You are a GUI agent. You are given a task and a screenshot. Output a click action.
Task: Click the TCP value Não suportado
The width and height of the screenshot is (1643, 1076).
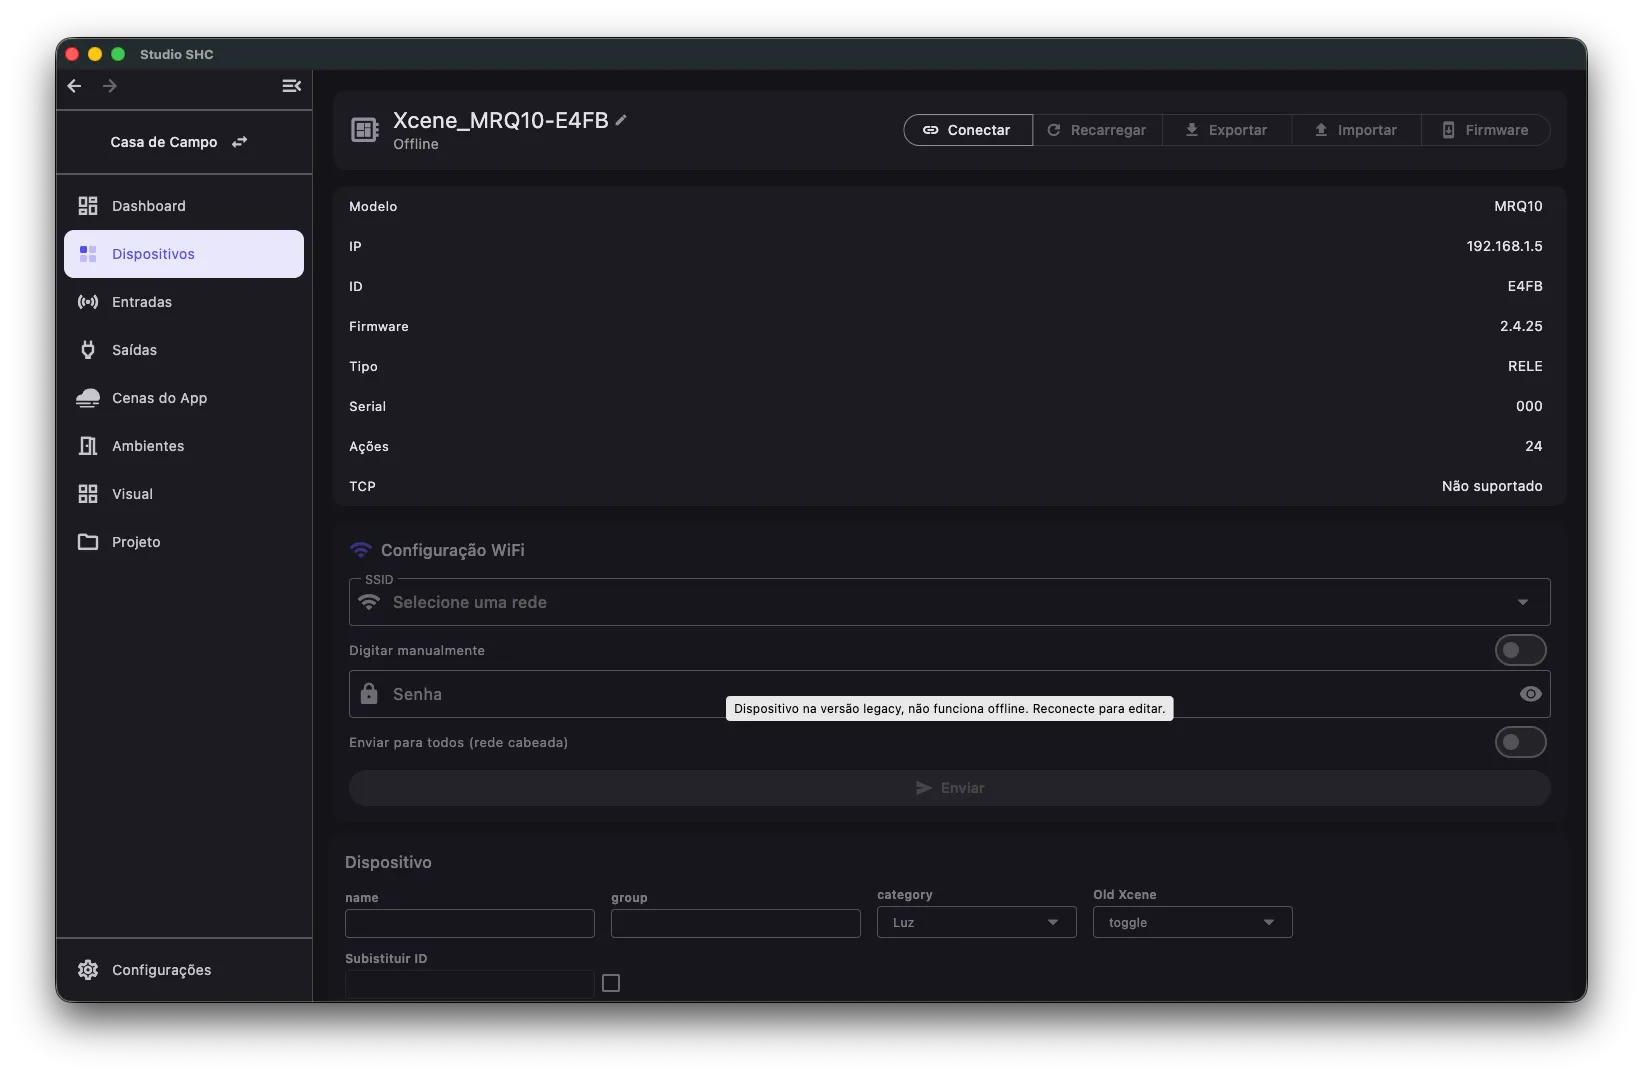point(1492,486)
